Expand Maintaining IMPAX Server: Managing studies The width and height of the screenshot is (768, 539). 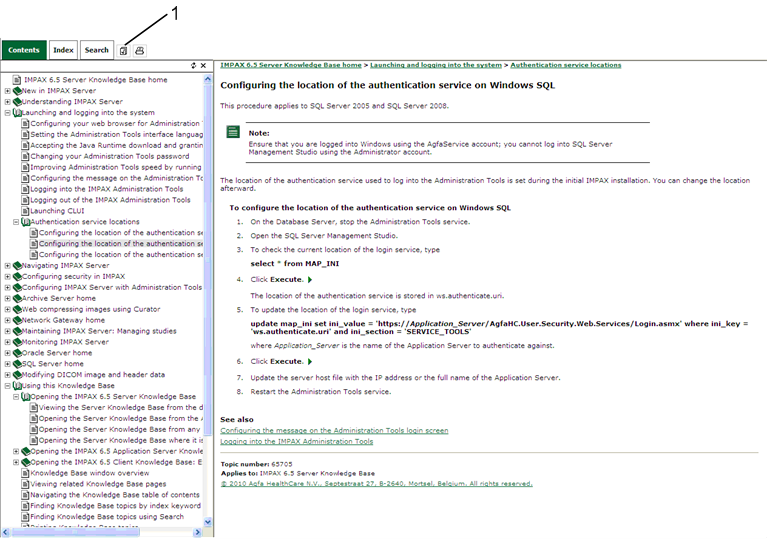(x=7, y=331)
